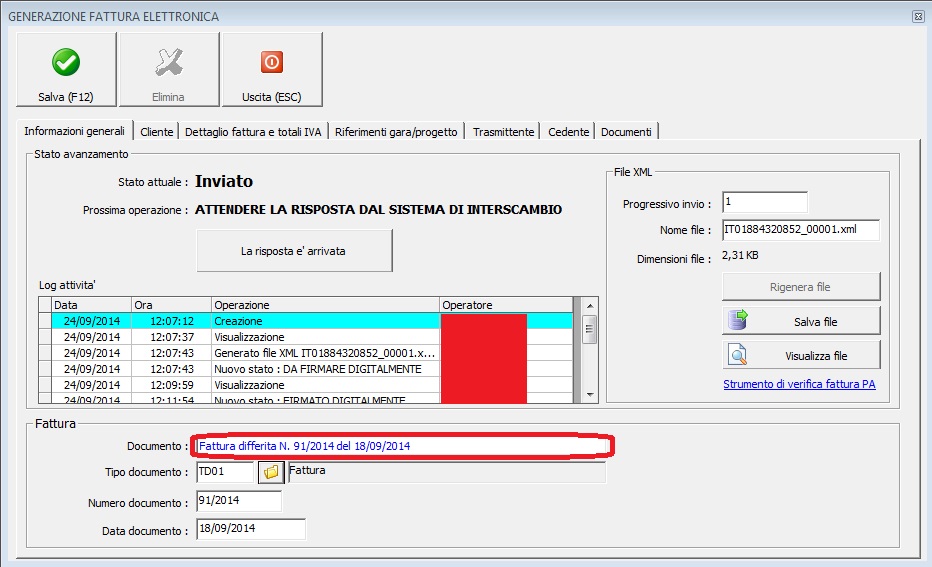This screenshot has width=932, height=567.
Task: Click the log list scrollbar thumb
Action: click(590, 329)
